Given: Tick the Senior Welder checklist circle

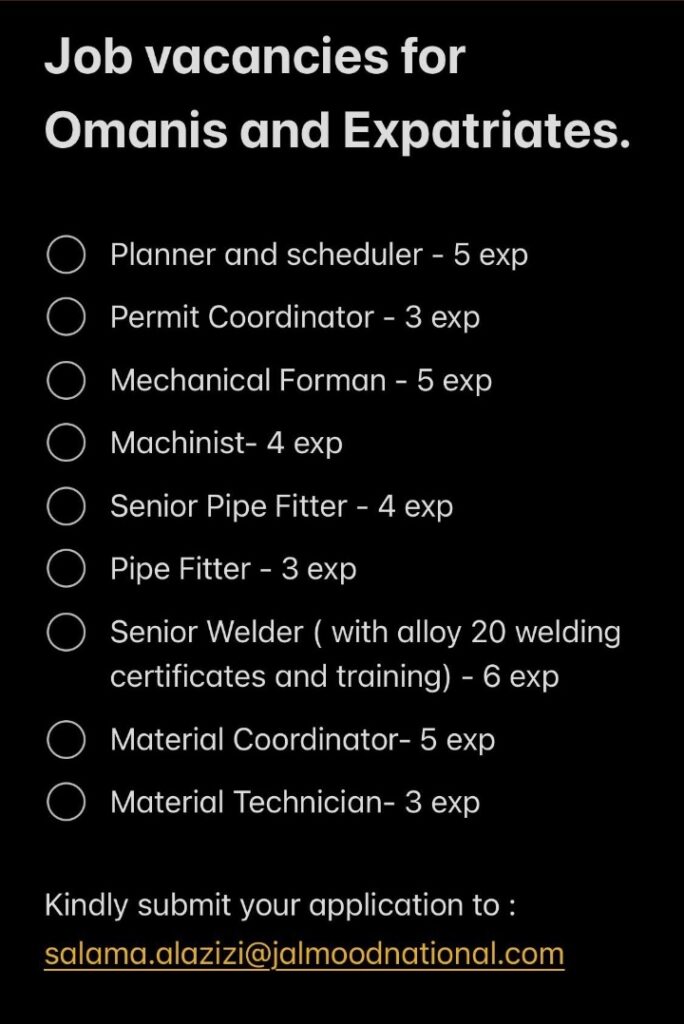Looking at the screenshot, I should (x=66, y=633).
